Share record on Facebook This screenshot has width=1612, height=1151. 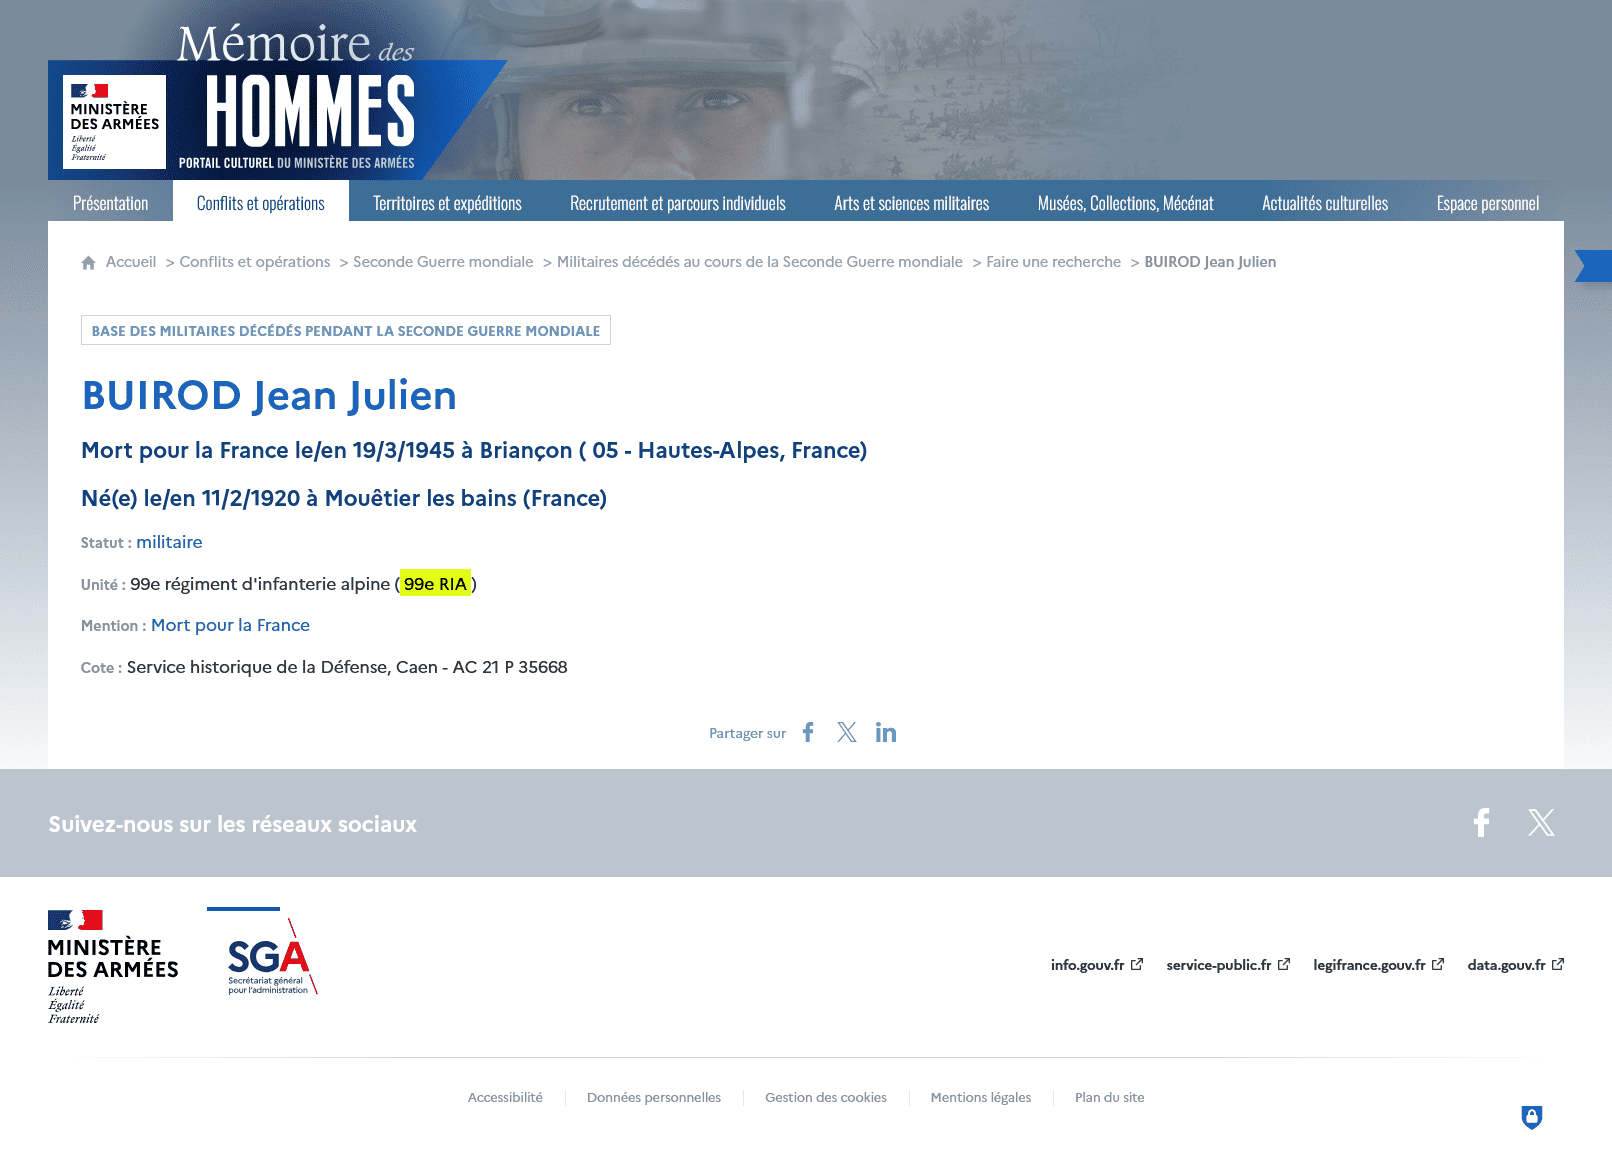coord(808,732)
